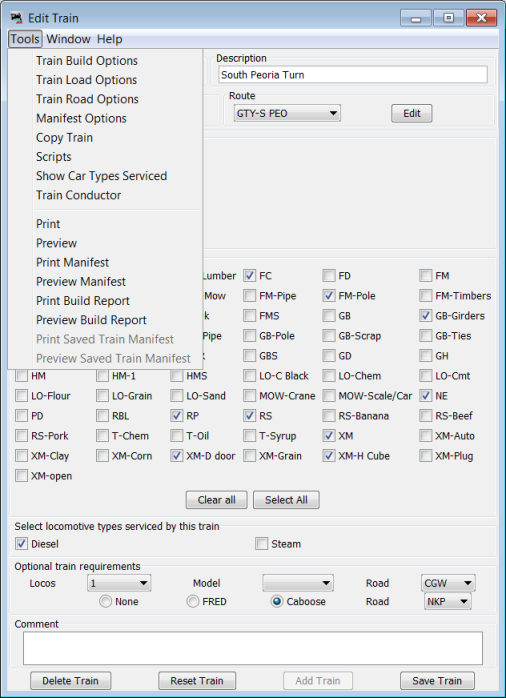Viewport: 506px width, 698px height.
Task: Open the Window menu
Action: pyautogui.click(x=68, y=39)
